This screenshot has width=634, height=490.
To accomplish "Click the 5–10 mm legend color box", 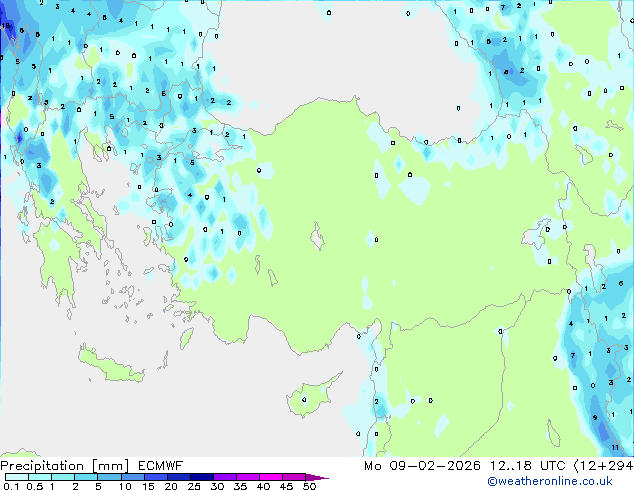I will click(109, 477).
